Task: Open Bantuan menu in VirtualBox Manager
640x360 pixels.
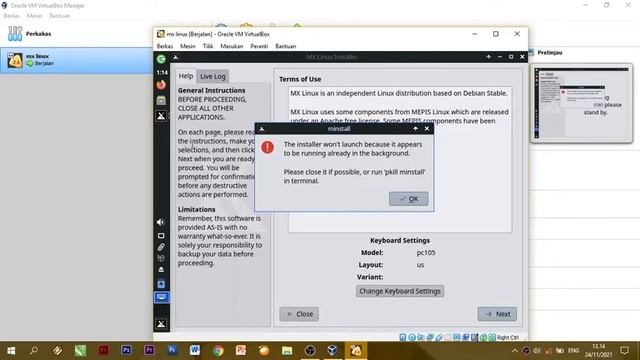Action: (x=60, y=16)
